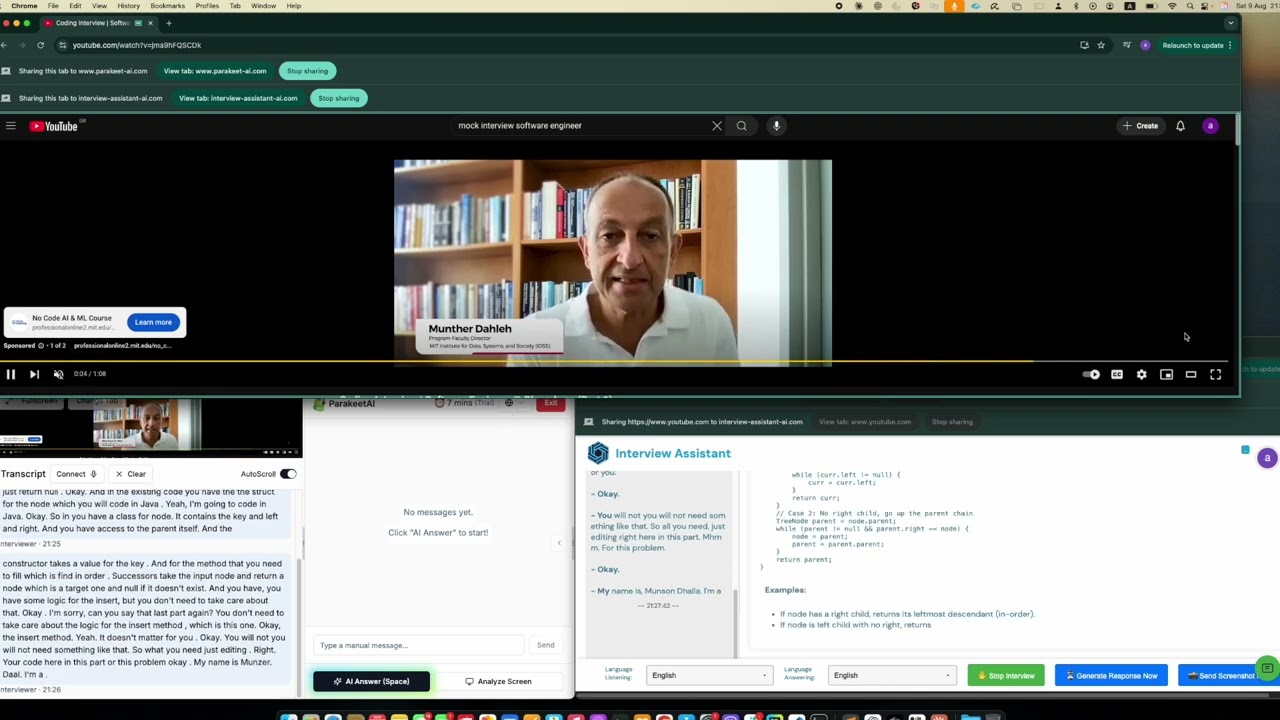The height and width of the screenshot is (720, 1280).
Task: Click Generate Response Now
Action: (x=1111, y=675)
